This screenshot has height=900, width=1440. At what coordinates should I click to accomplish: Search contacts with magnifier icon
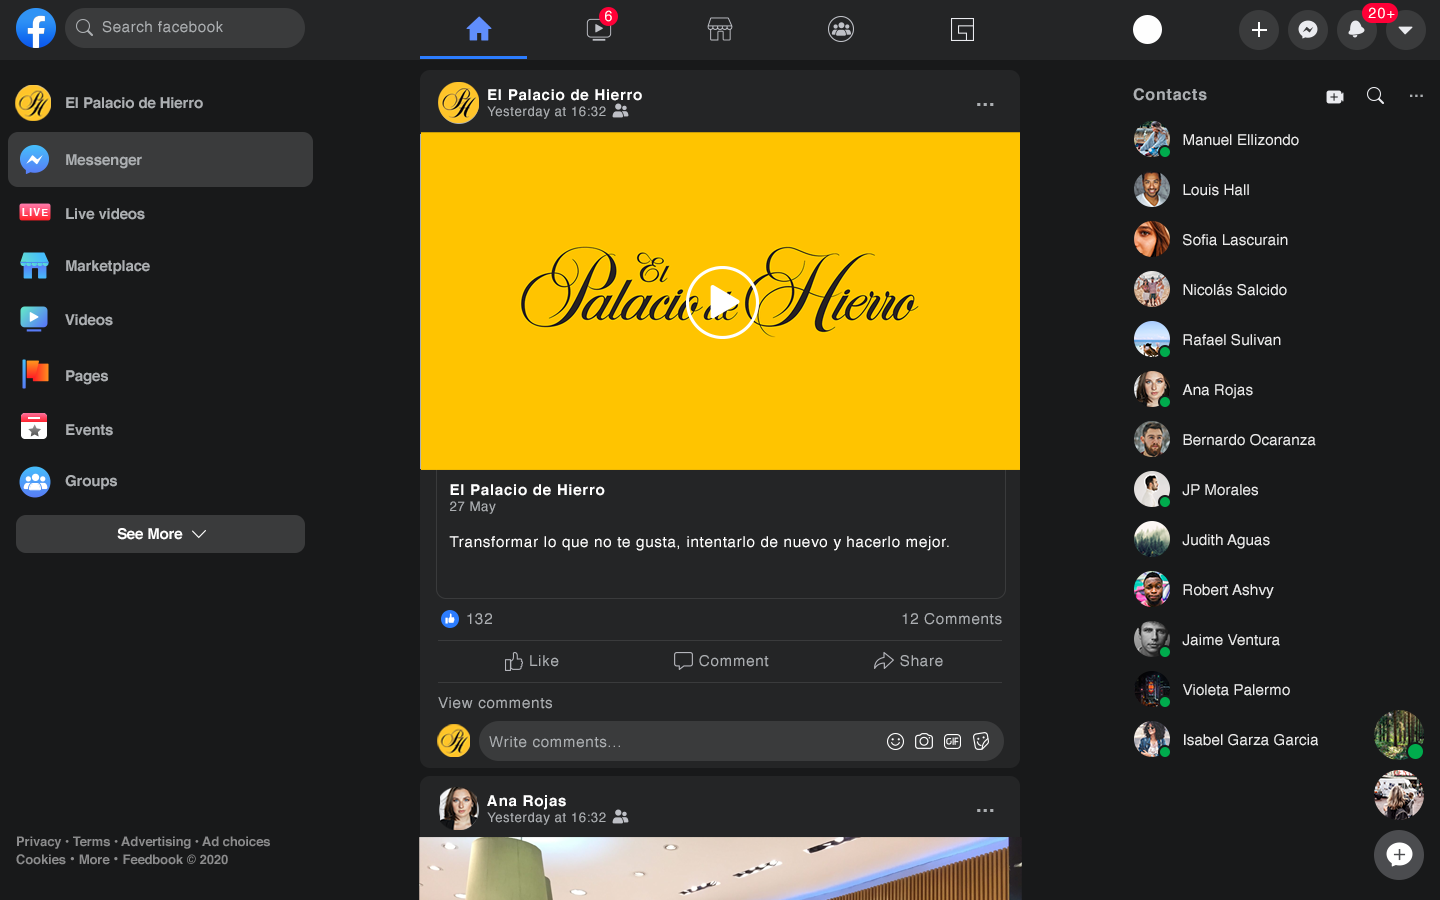click(x=1375, y=96)
